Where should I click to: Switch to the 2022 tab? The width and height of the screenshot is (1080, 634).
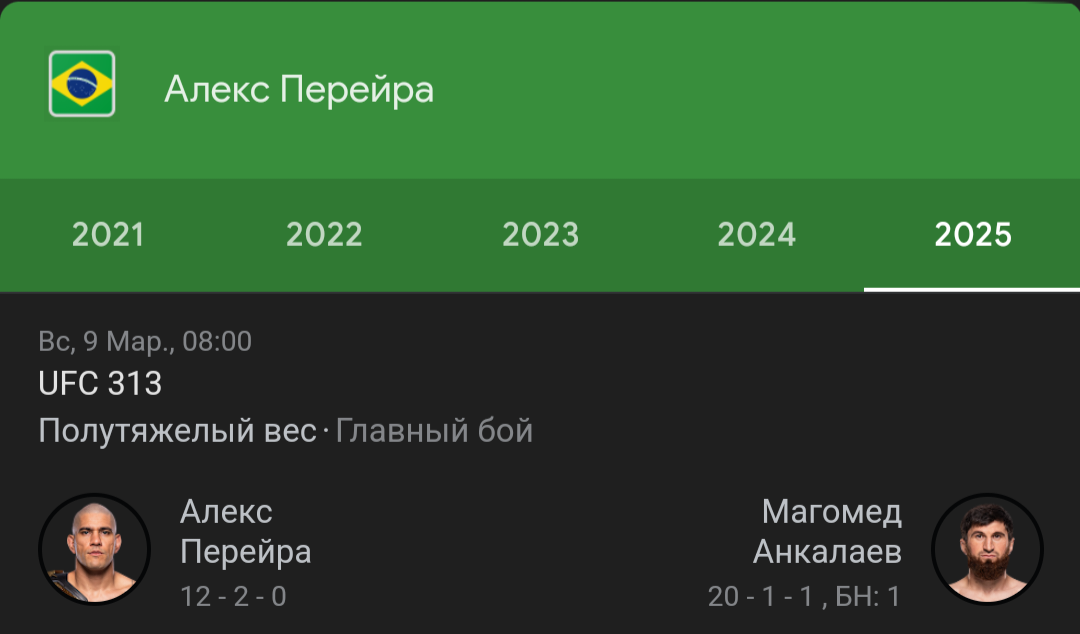point(324,235)
